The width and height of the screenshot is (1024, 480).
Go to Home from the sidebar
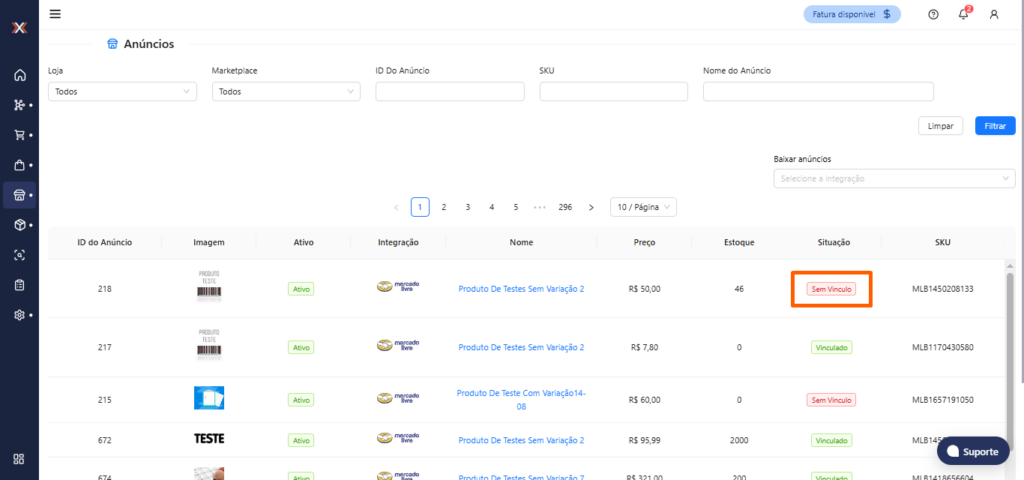coord(19,75)
